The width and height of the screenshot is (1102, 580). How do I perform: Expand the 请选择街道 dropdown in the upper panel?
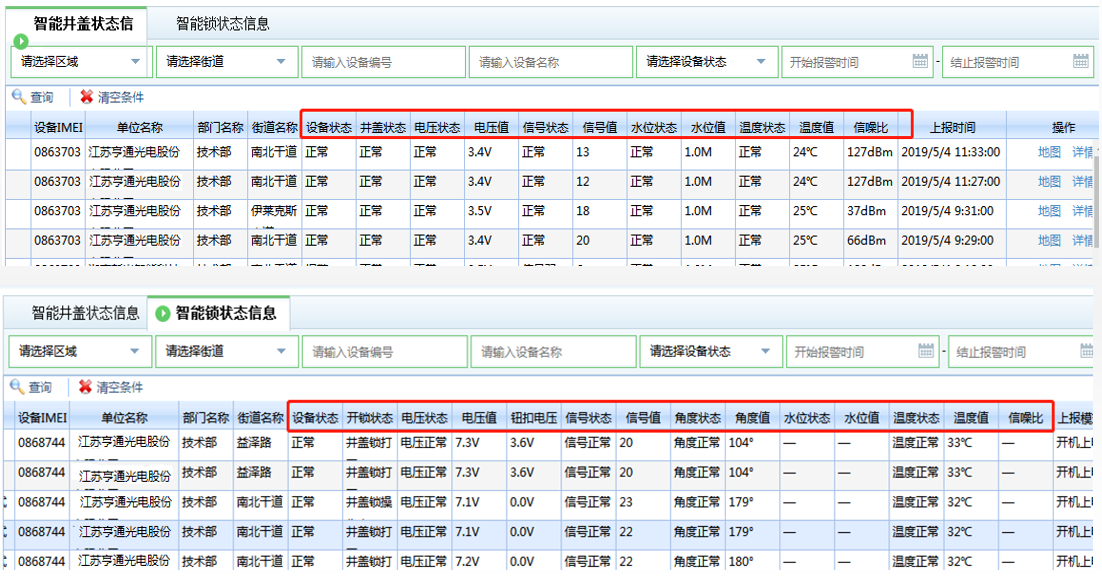[283, 61]
